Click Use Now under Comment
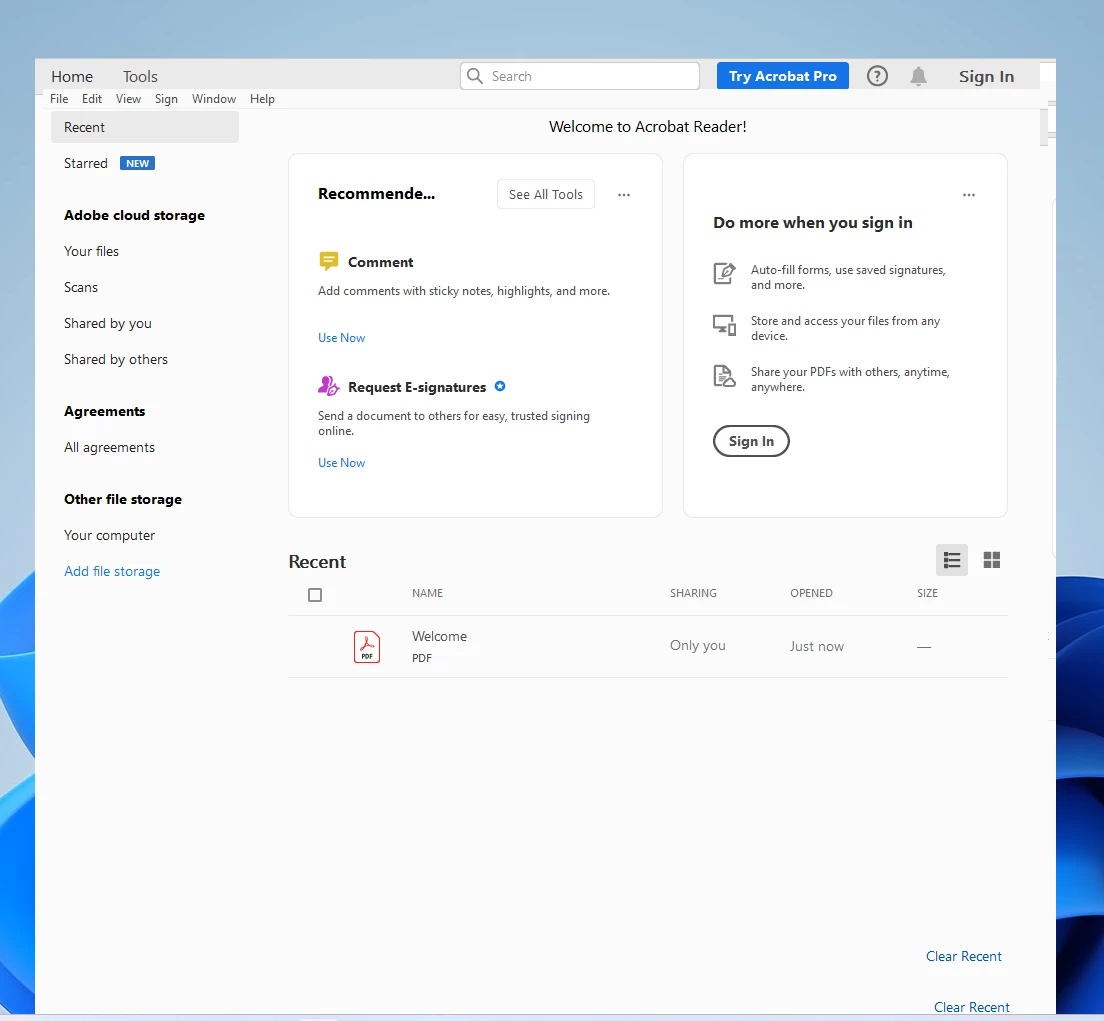Image resolution: width=1104 pixels, height=1021 pixels. (341, 337)
